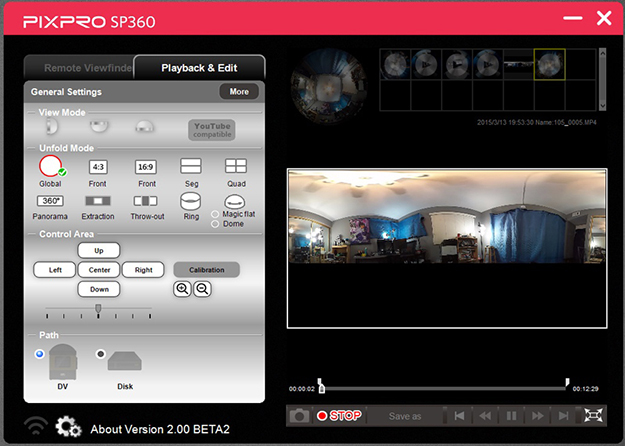Switch to 360° Panorama unfold mode
This screenshot has width=625, height=446.
pos(51,200)
